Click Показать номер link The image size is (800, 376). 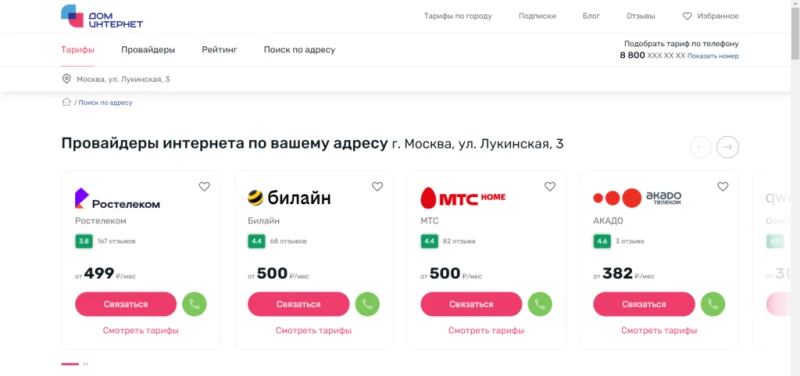tap(713, 56)
